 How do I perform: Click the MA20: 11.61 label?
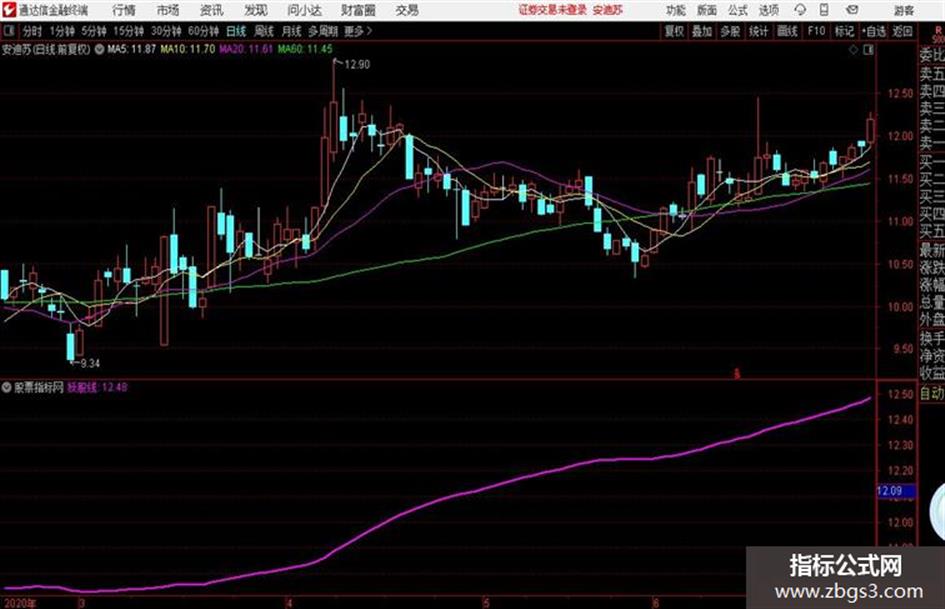click(246, 49)
